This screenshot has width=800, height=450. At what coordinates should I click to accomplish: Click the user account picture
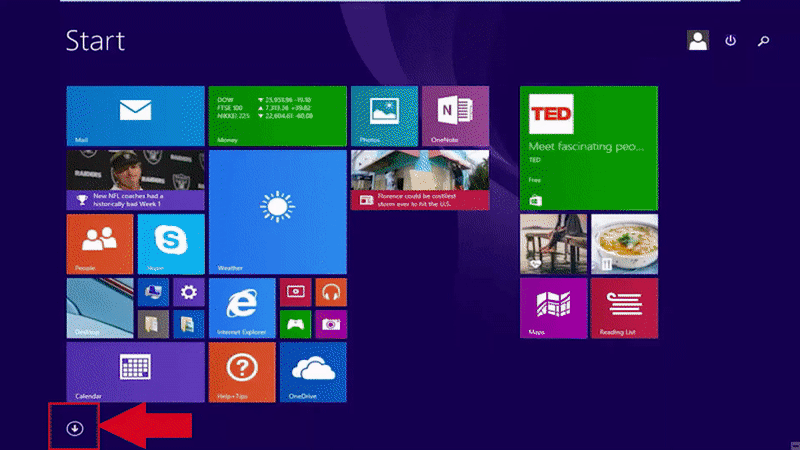click(697, 40)
